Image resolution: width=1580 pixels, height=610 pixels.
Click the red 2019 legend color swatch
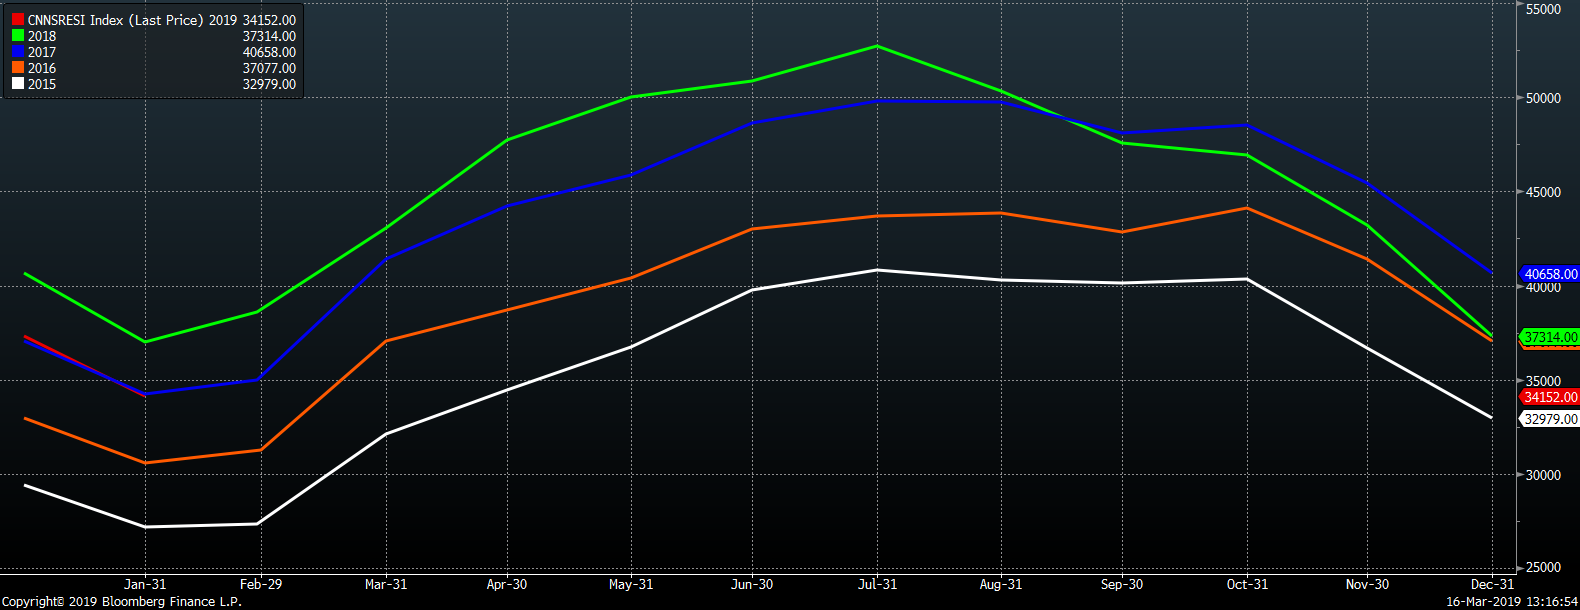(x=18, y=20)
